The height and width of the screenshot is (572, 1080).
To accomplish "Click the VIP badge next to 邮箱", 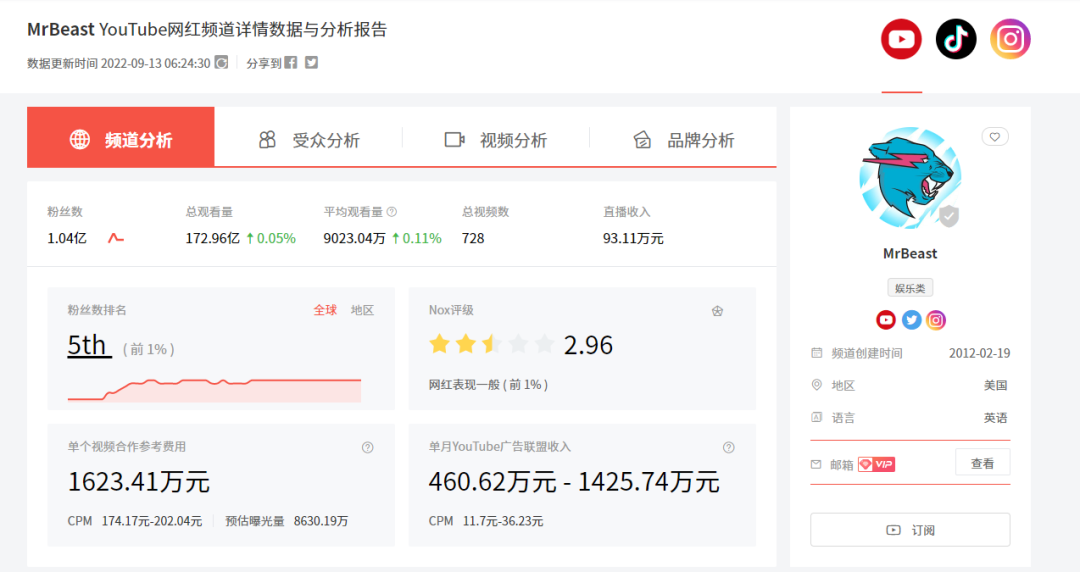I will [x=876, y=464].
